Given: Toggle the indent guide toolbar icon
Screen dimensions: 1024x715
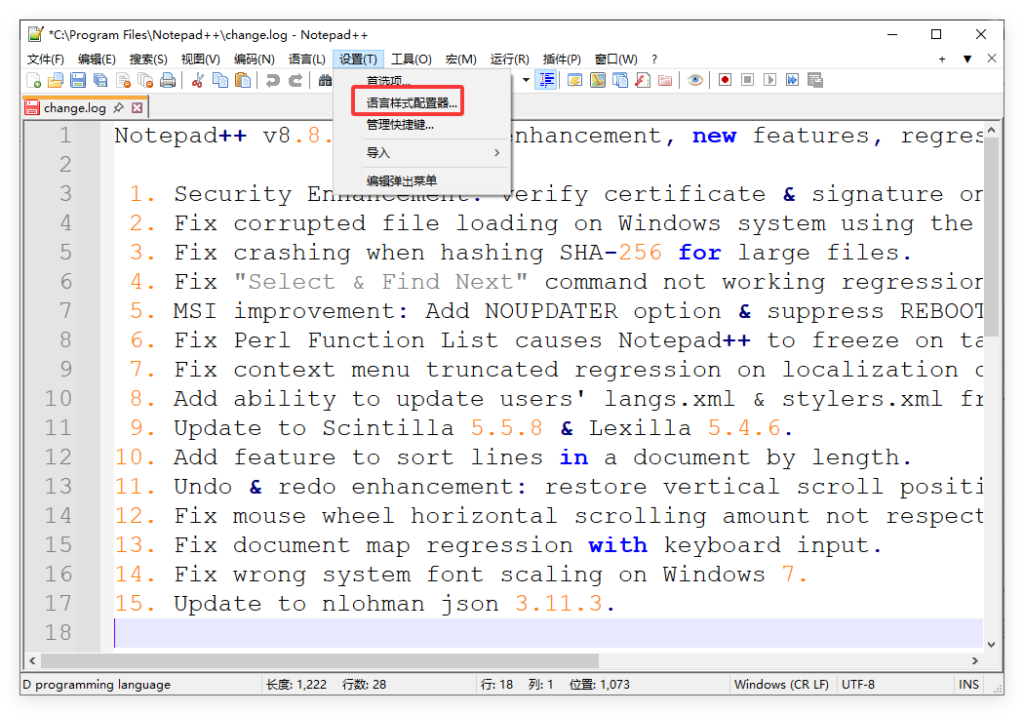Looking at the screenshot, I should pos(546,80).
